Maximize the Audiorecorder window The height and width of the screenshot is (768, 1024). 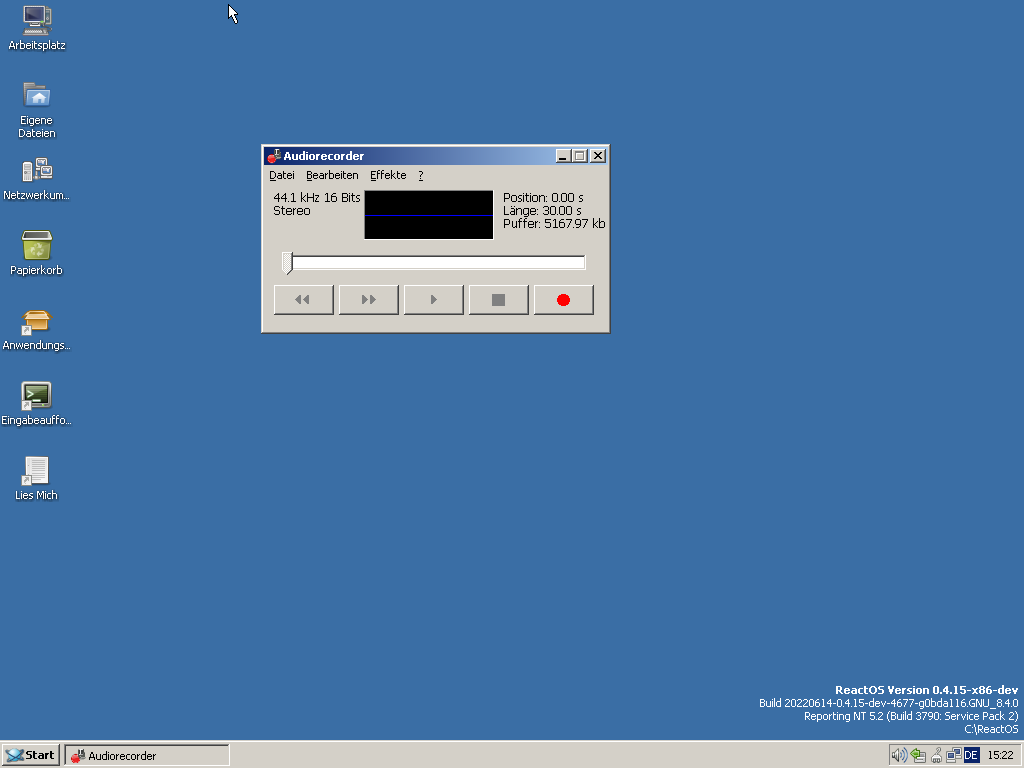pos(580,156)
